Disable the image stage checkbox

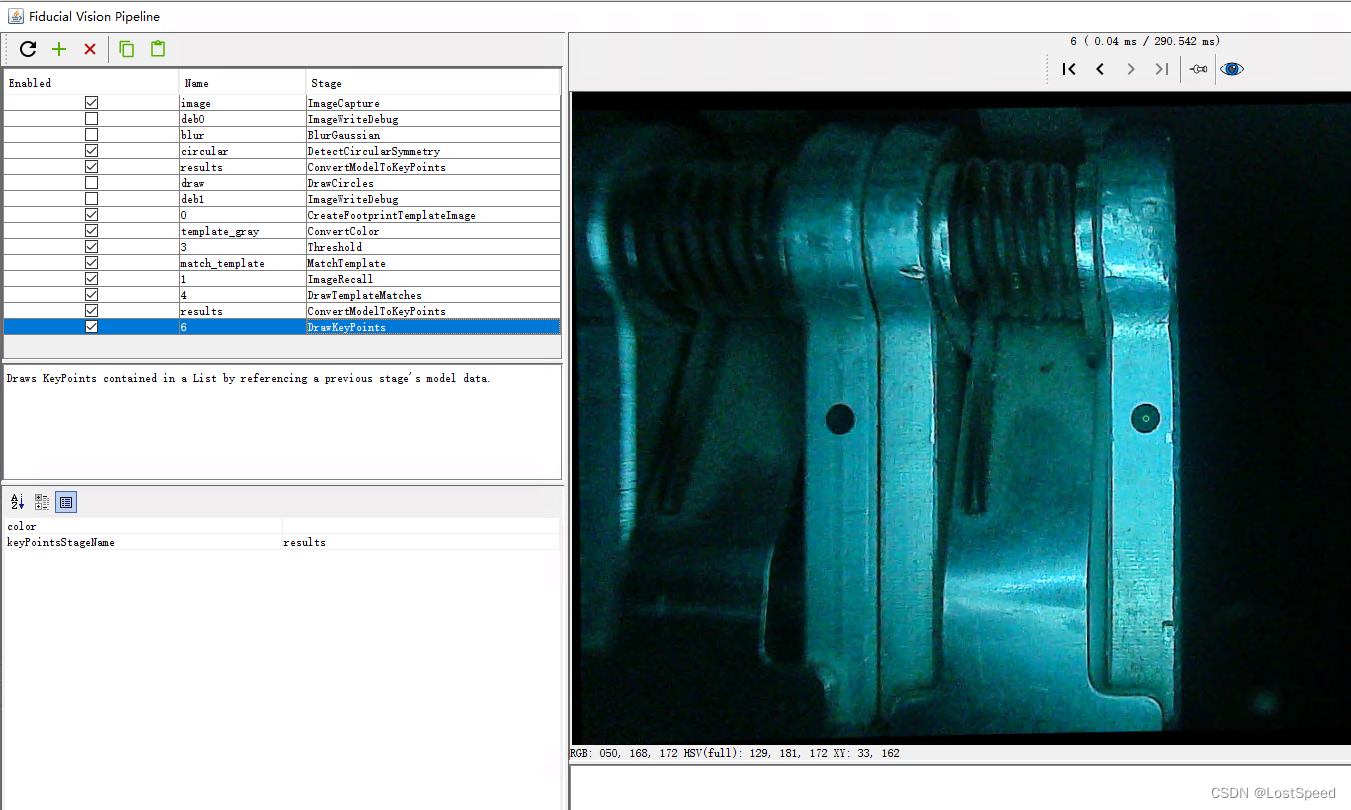92,103
